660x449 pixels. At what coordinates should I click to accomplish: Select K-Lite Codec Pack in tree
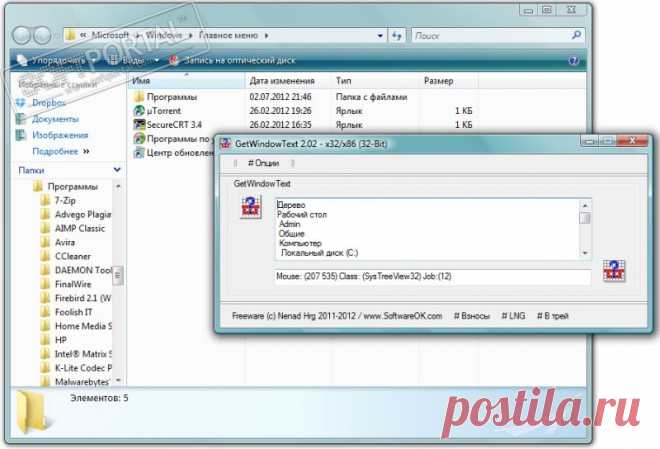click(x=83, y=368)
